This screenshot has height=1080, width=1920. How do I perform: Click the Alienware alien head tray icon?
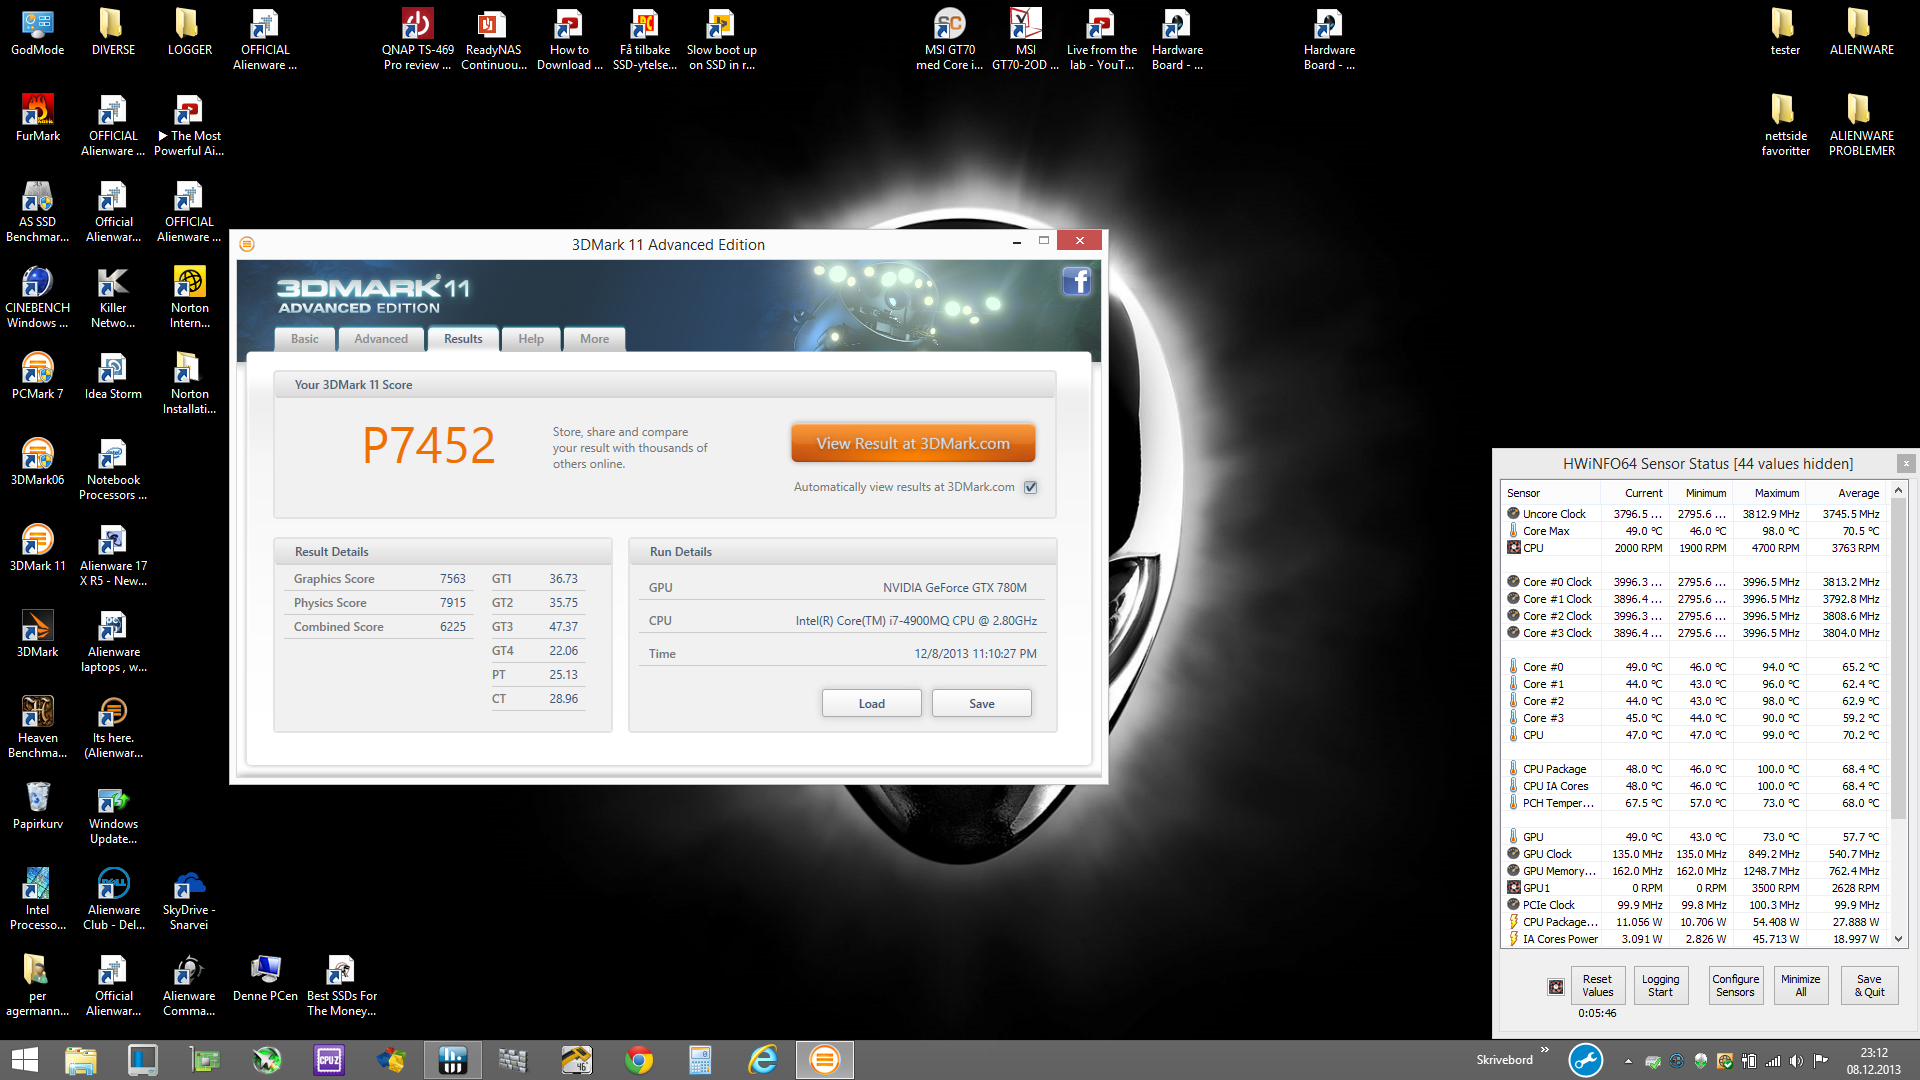click(x=1701, y=1060)
